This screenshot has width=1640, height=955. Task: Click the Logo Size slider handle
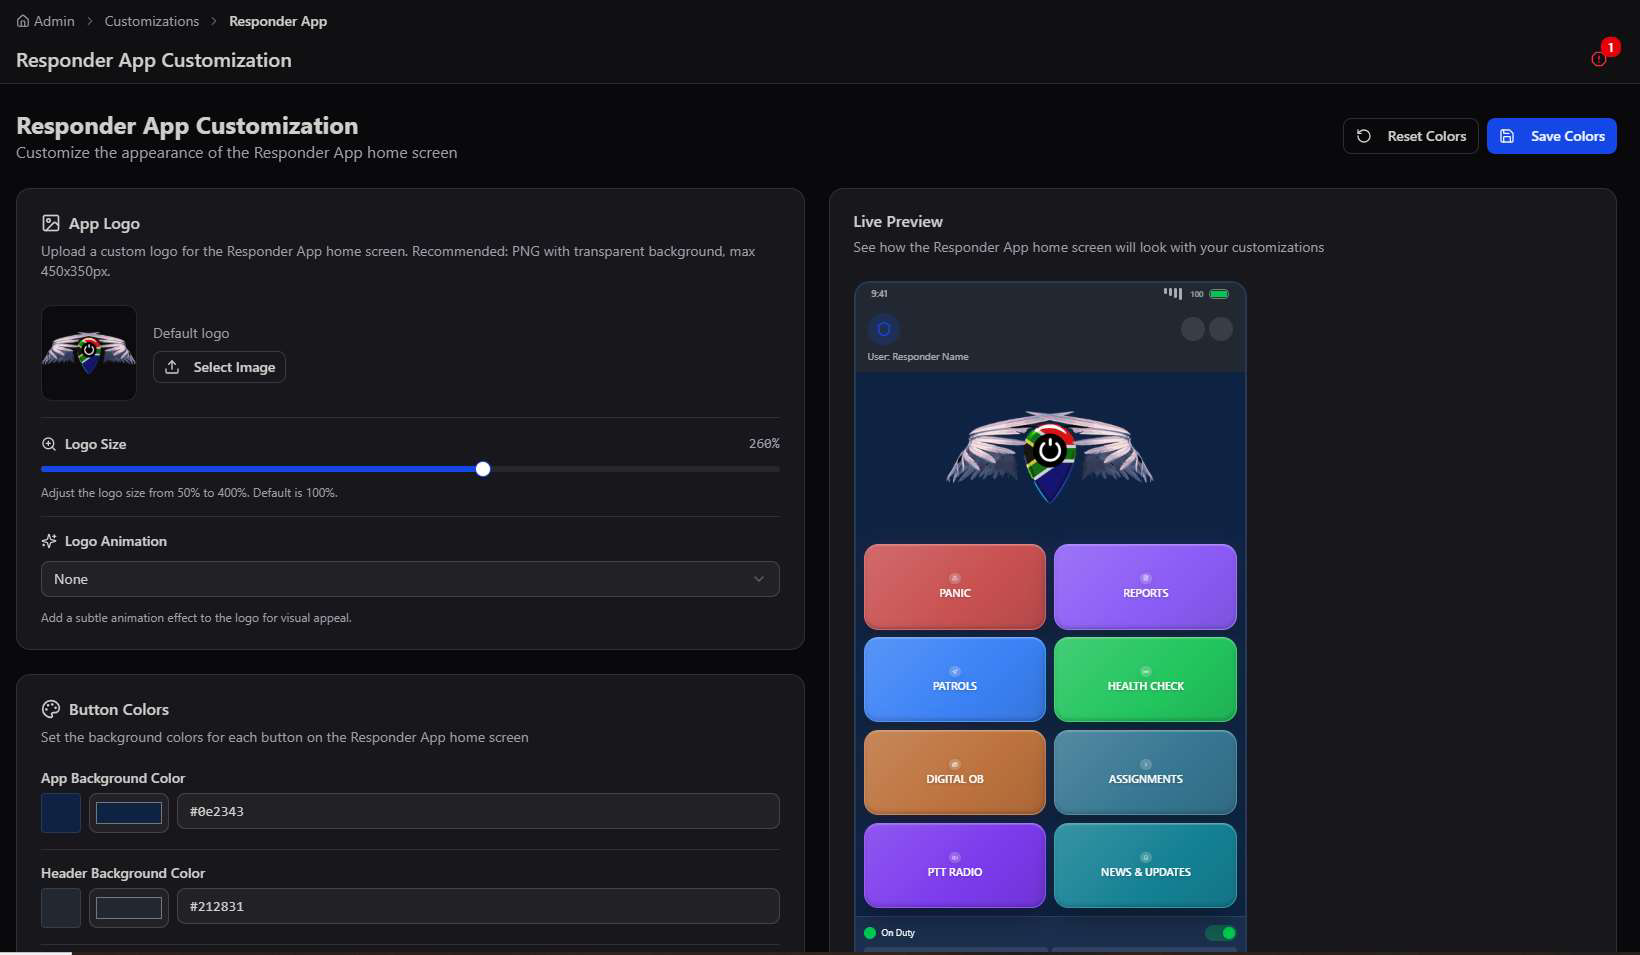(483, 469)
